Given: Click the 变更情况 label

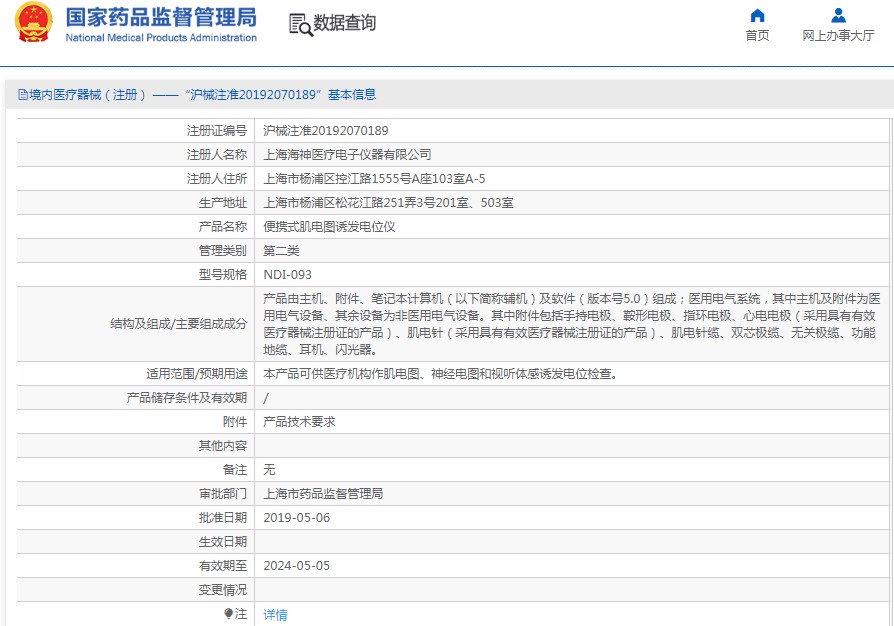Looking at the screenshot, I should (223, 589).
